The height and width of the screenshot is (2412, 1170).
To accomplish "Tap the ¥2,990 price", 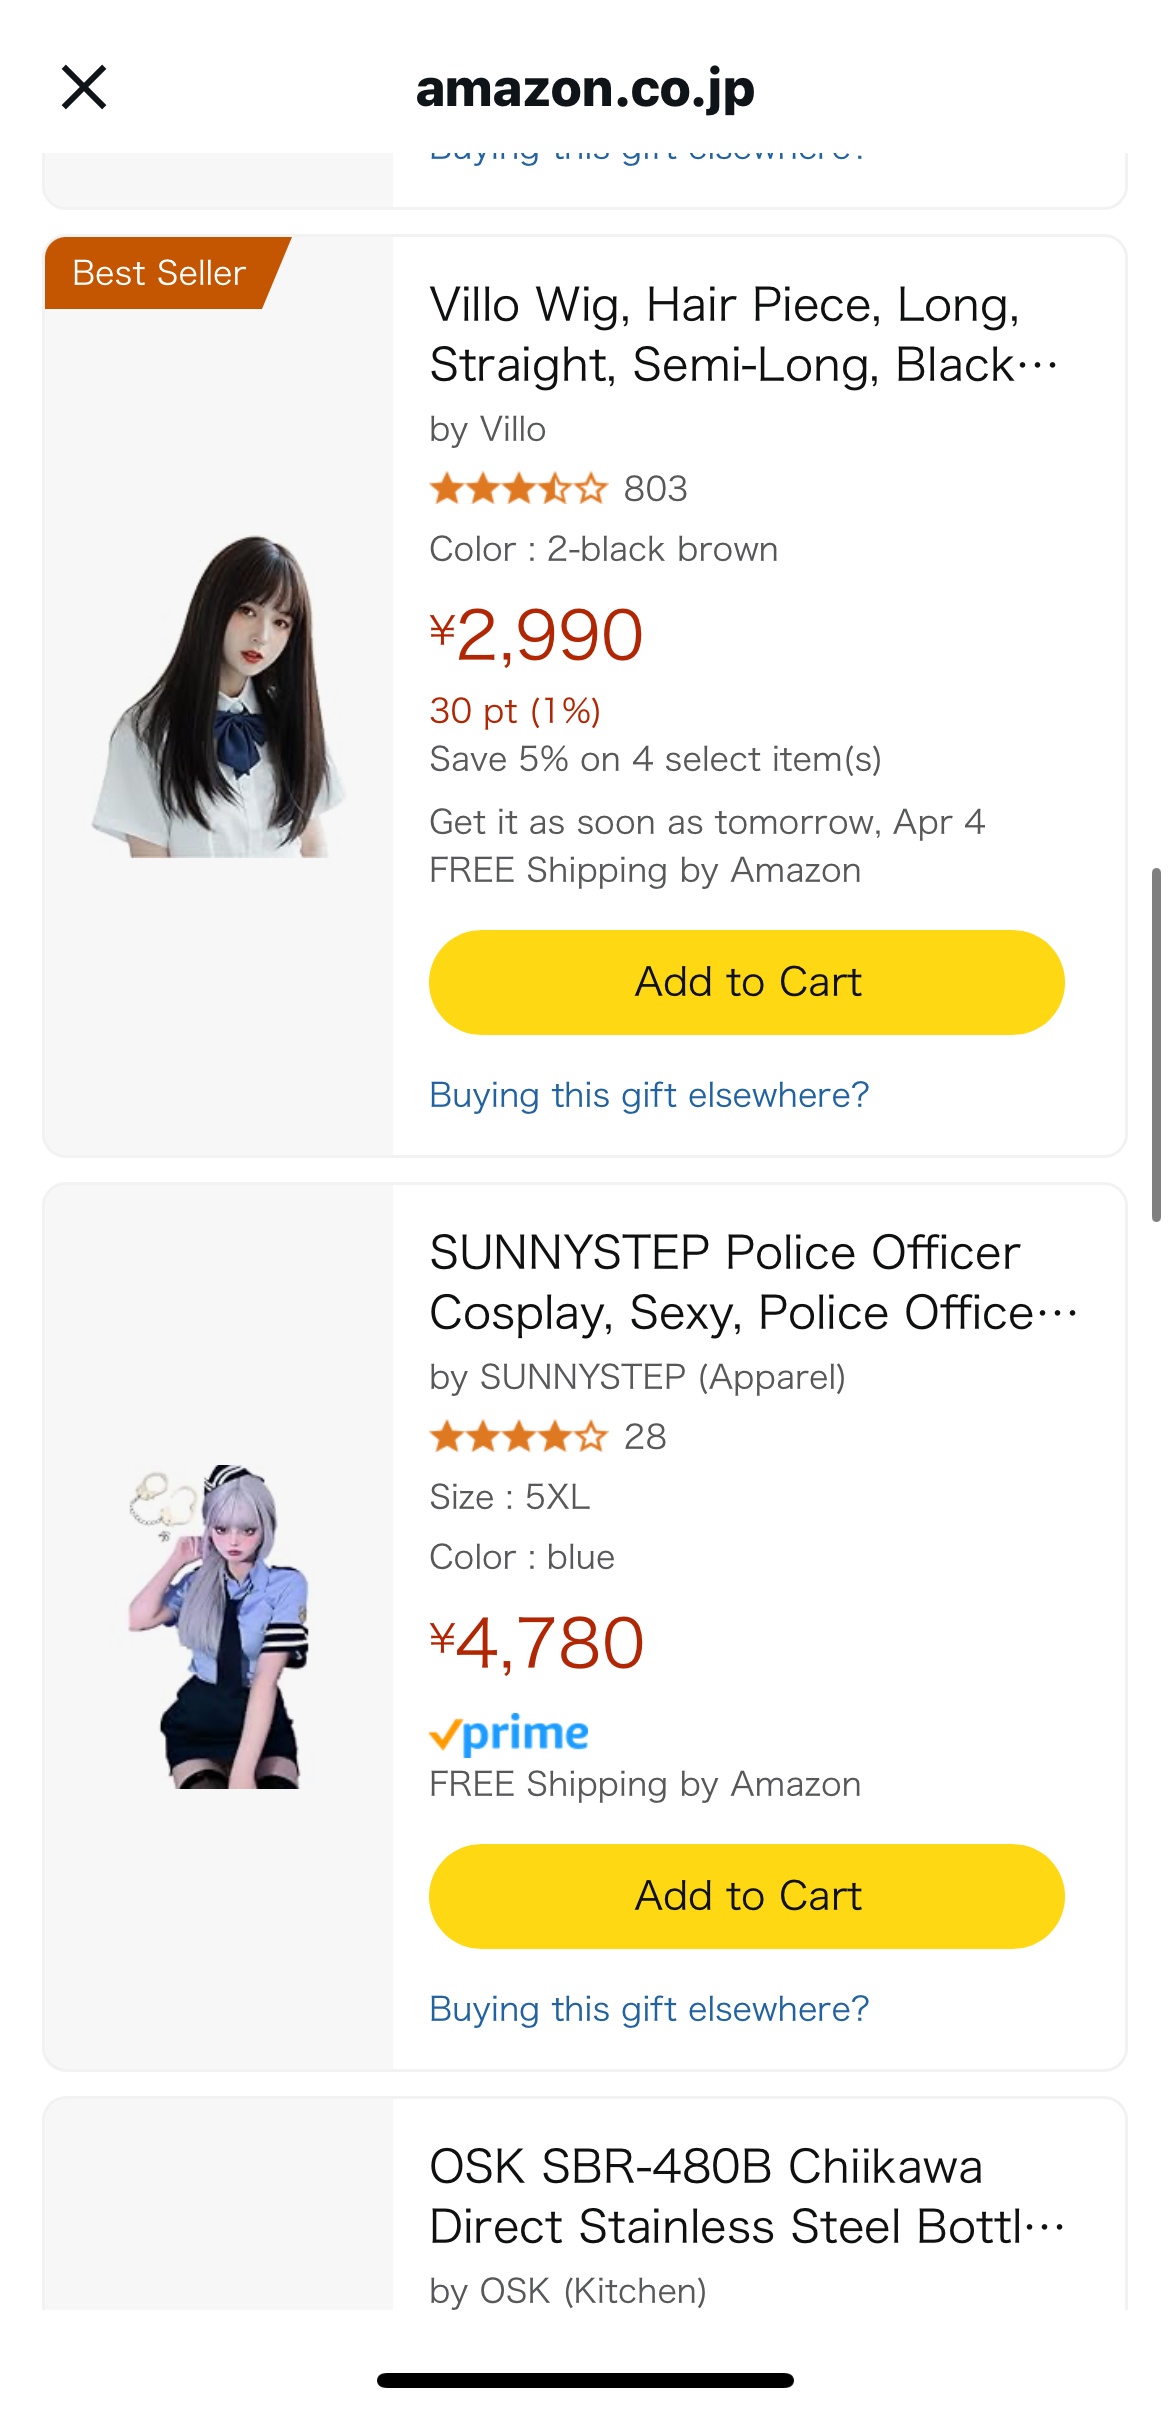I will click(x=537, y=636).
